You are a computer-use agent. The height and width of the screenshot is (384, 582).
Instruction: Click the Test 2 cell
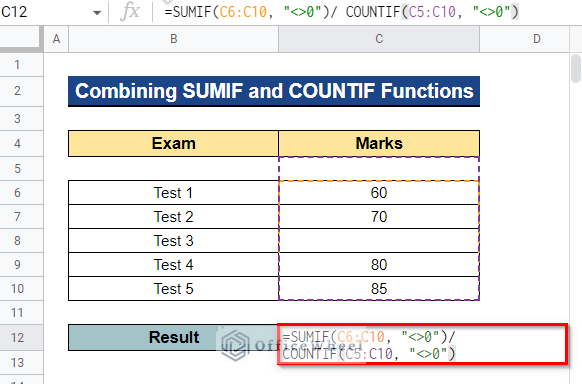click(x=173, y=217)
